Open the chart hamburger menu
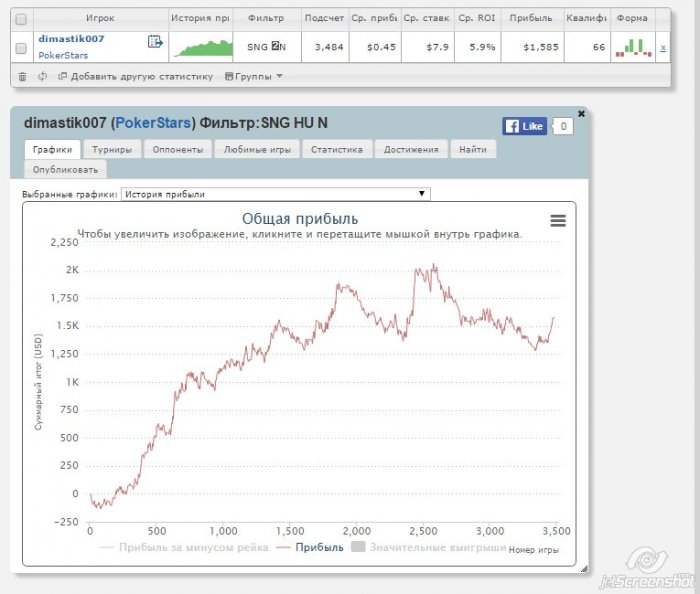700x594 pixels. point(558,220)
